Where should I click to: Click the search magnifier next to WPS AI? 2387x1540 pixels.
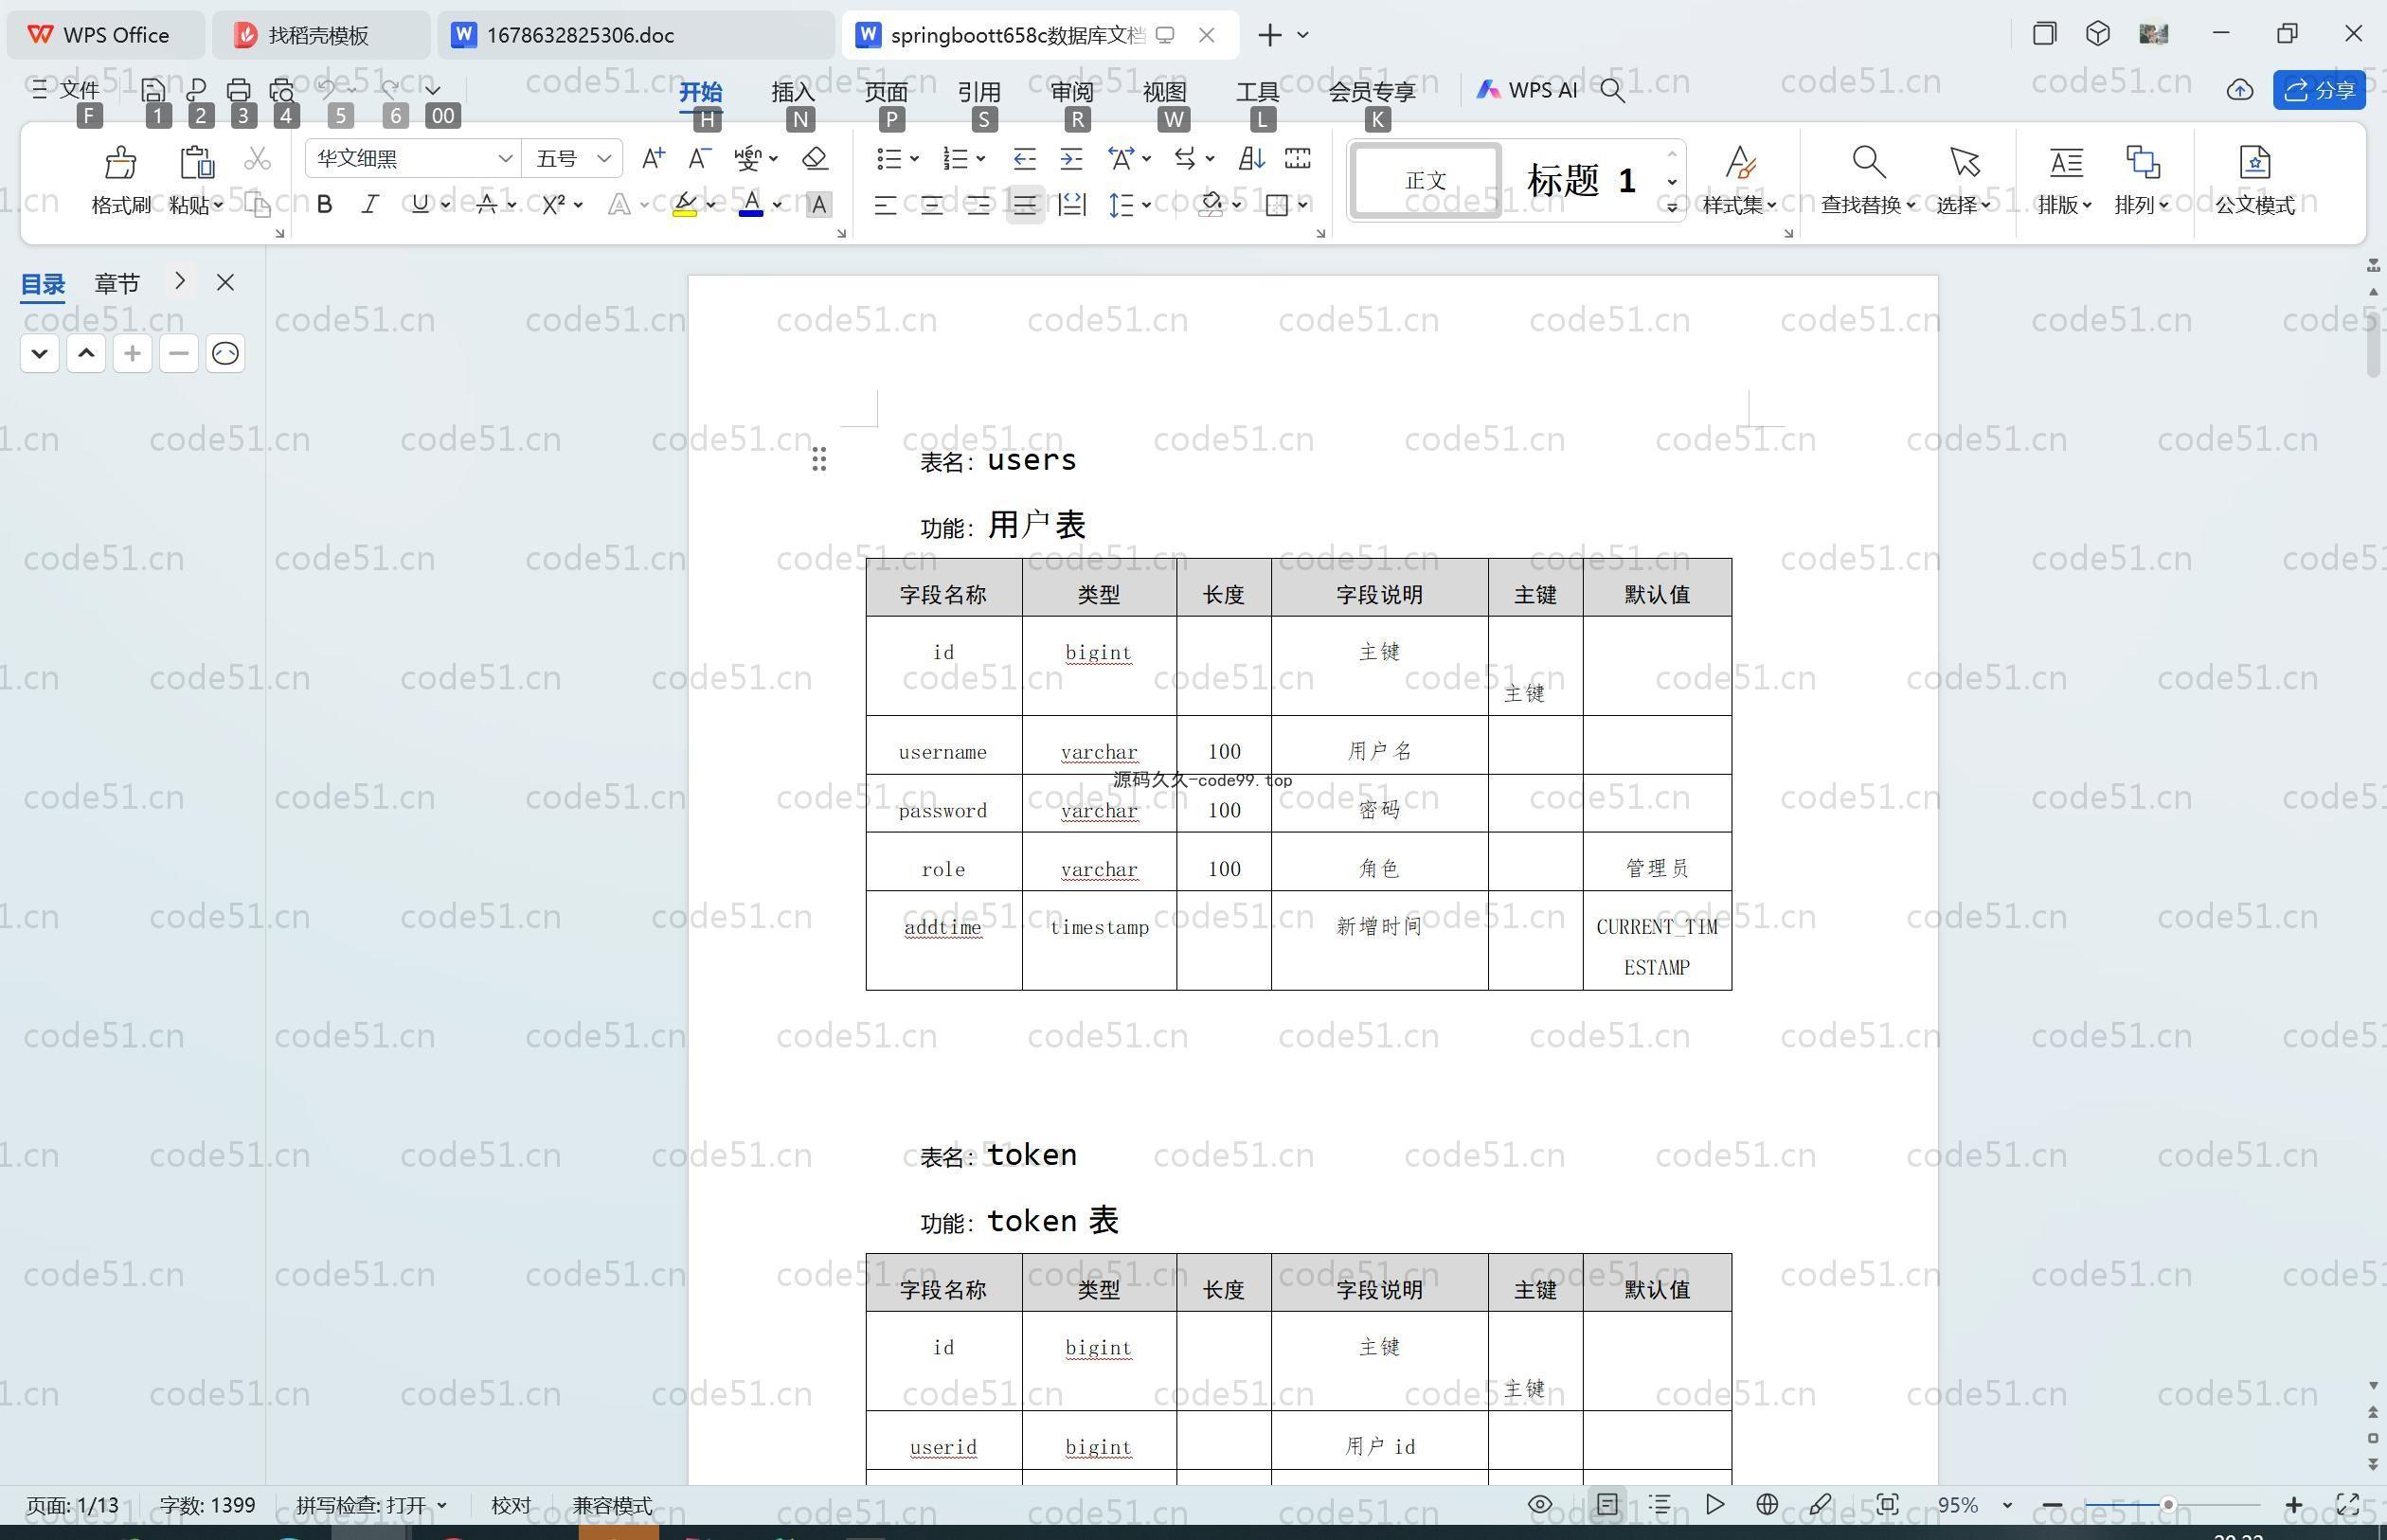pyautogui.click(x=1612, y=91)
